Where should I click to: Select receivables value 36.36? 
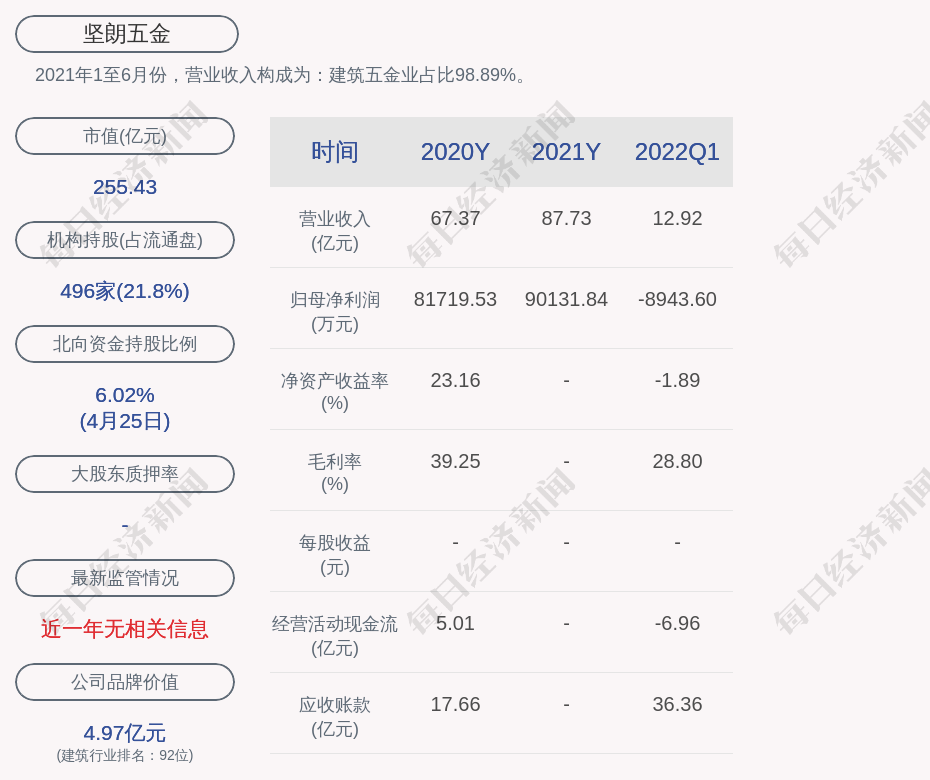tap(677, 705)
